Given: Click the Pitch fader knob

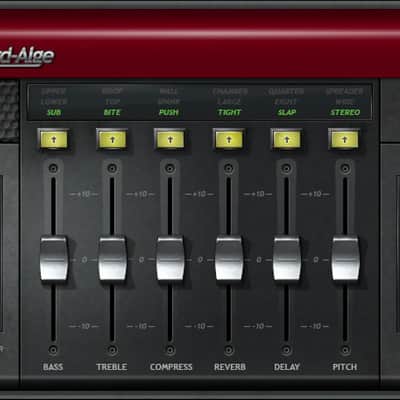Looking at the screenshot, I should click(x=345, y=259).
